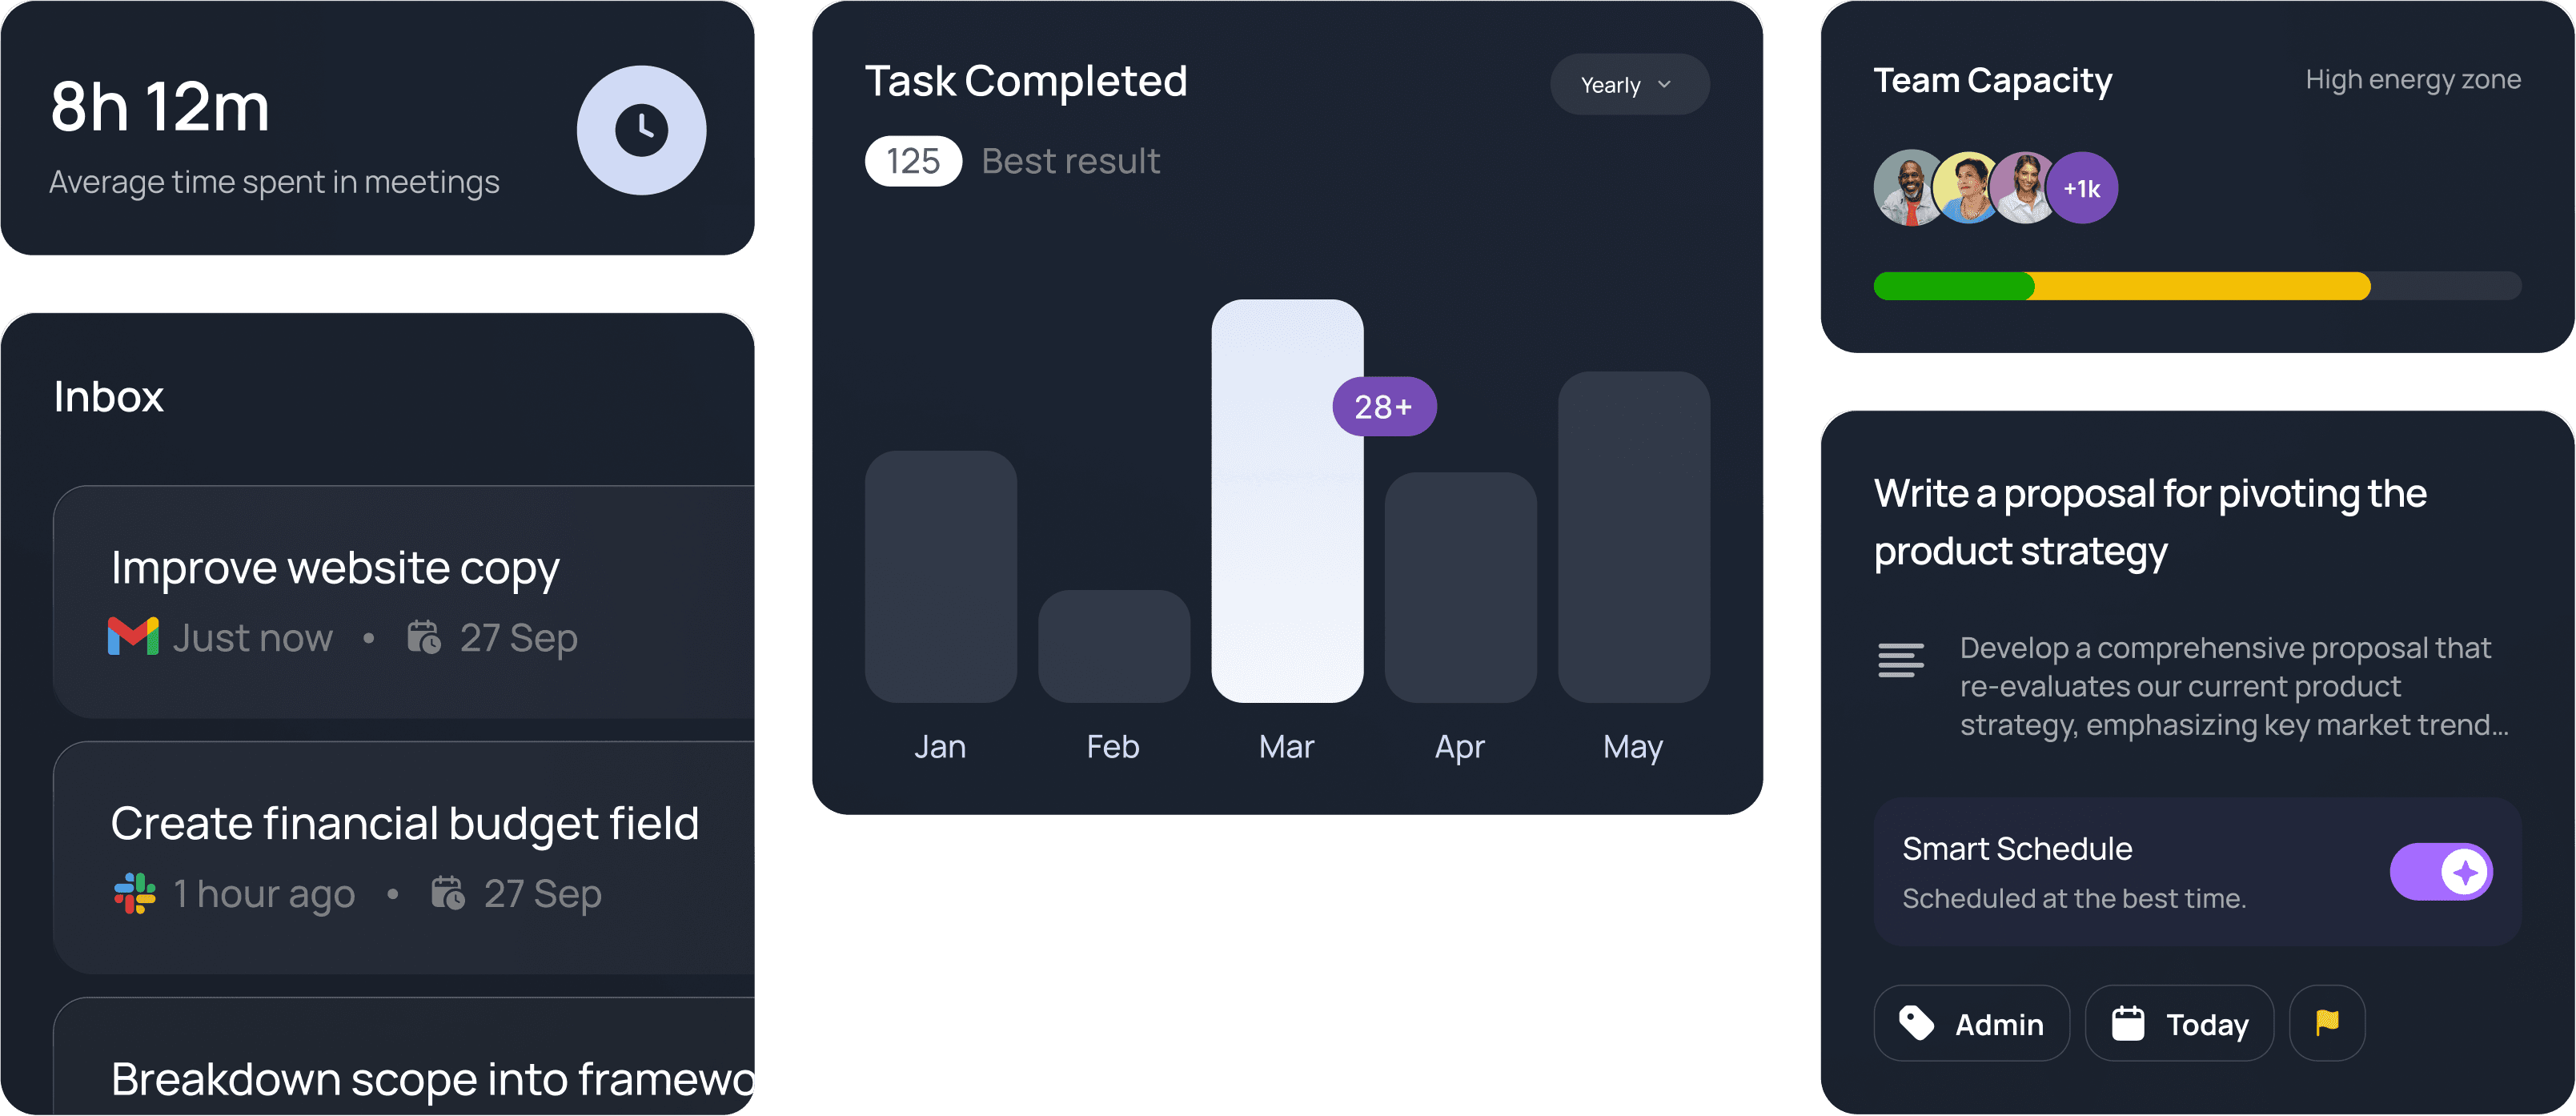2576x1116 pixels.
Task: Expand the Breakdown scope inbox item
Action: [x=400, y=1078]
